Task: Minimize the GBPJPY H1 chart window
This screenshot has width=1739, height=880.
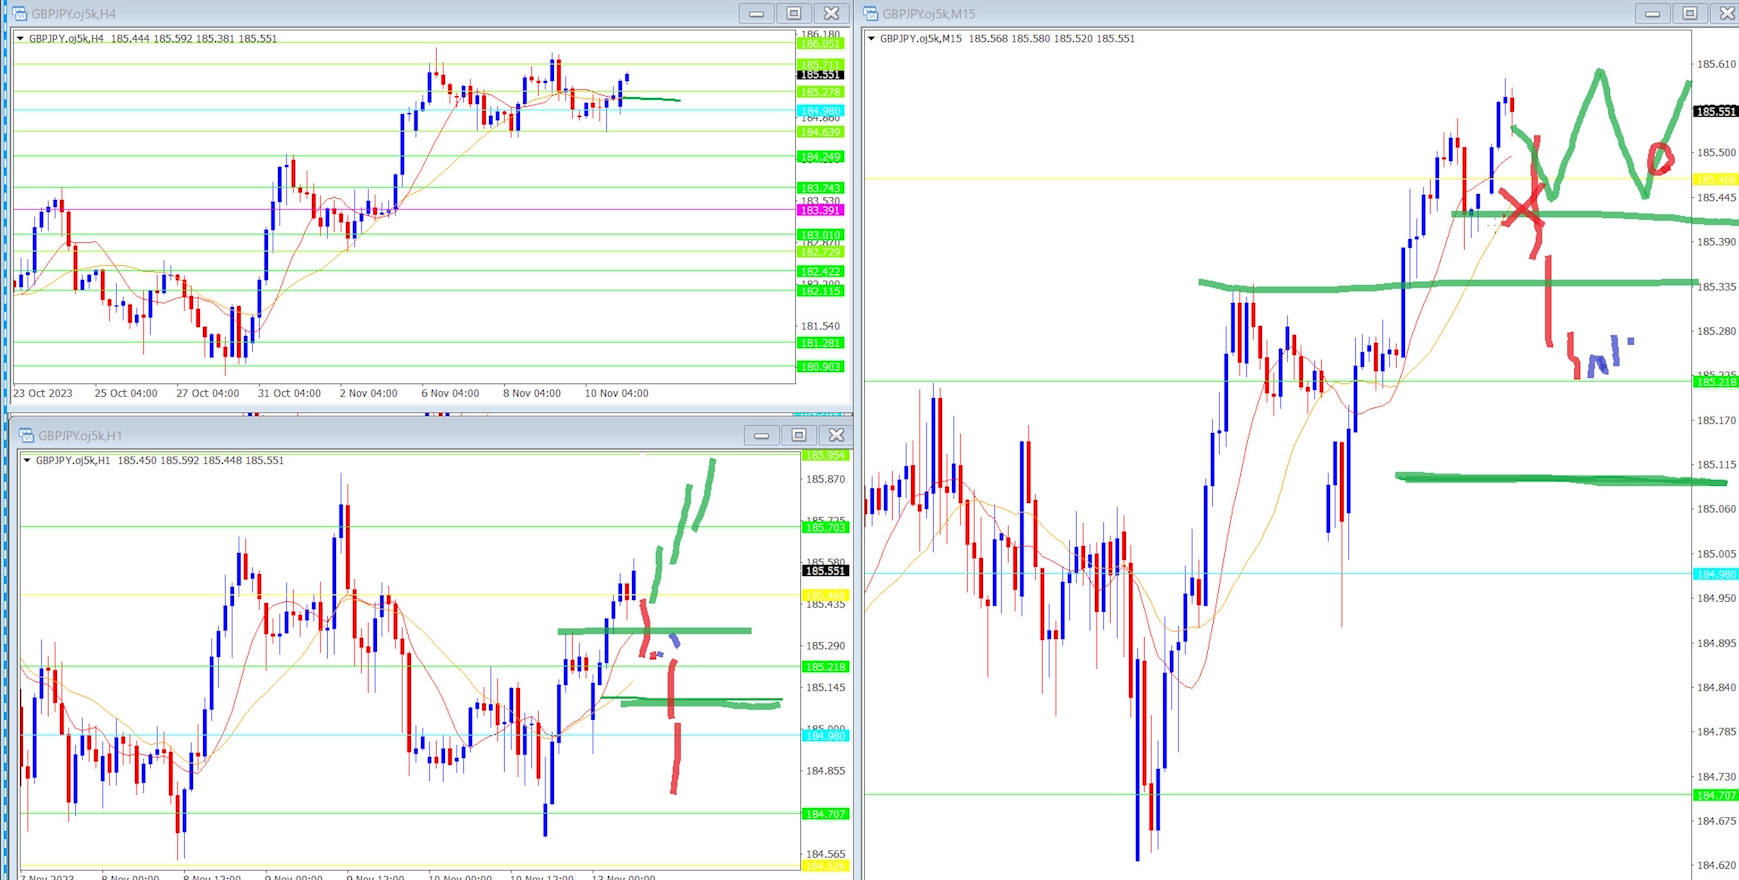Action: pyautogui.click(x=761, y=435)
